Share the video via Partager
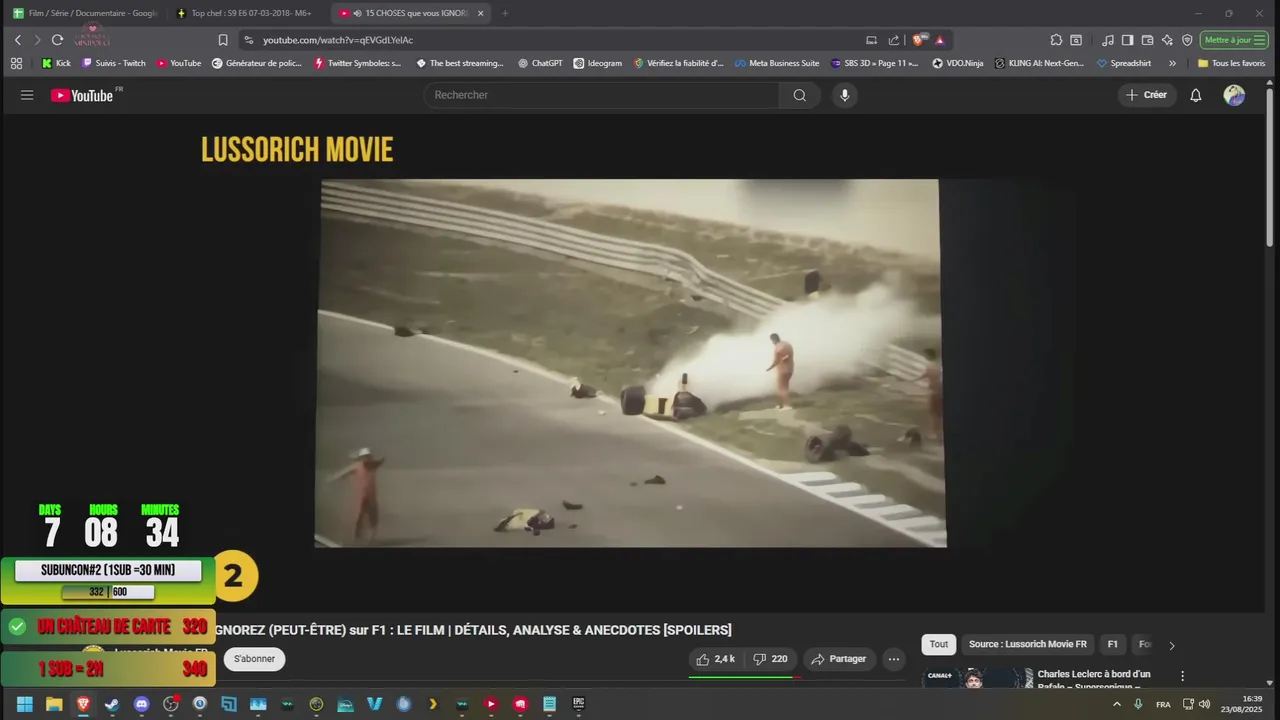This screenshot has width=1280, height=720. 838,659
